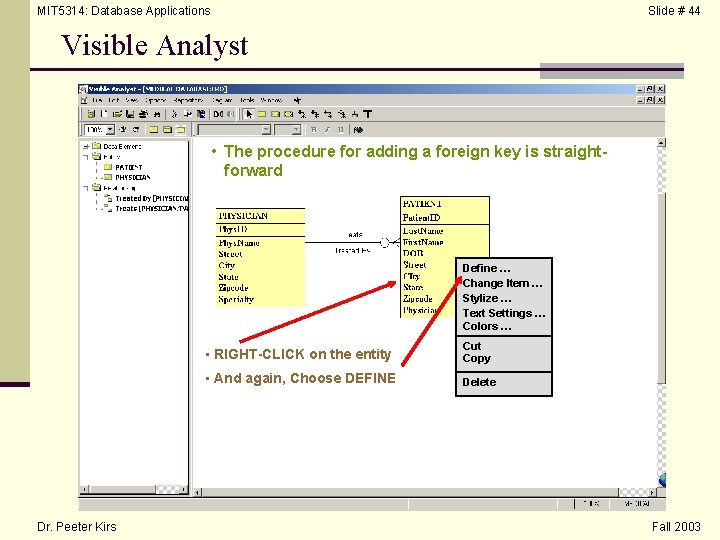Click the middle yellow view-level icon
The height and width of the screenshot is (540, 720).
tap(167, 129)
